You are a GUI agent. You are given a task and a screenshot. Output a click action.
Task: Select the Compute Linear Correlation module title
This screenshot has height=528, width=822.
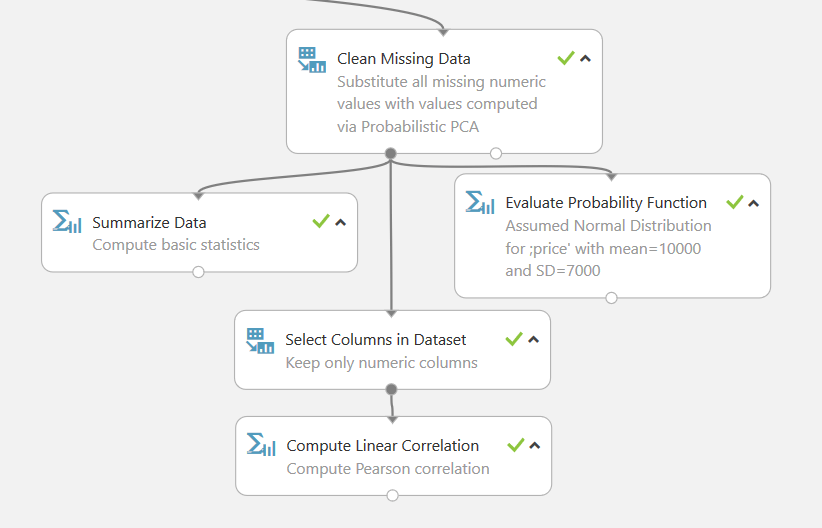pos(382,446)
